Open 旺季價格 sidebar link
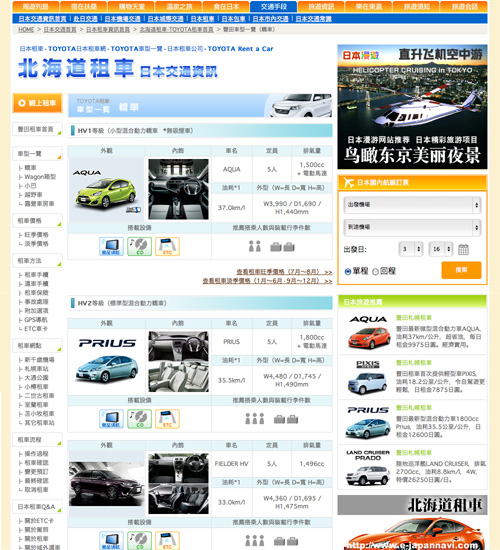This screenshot has width=500, height=550. click(x=36, y=235)
